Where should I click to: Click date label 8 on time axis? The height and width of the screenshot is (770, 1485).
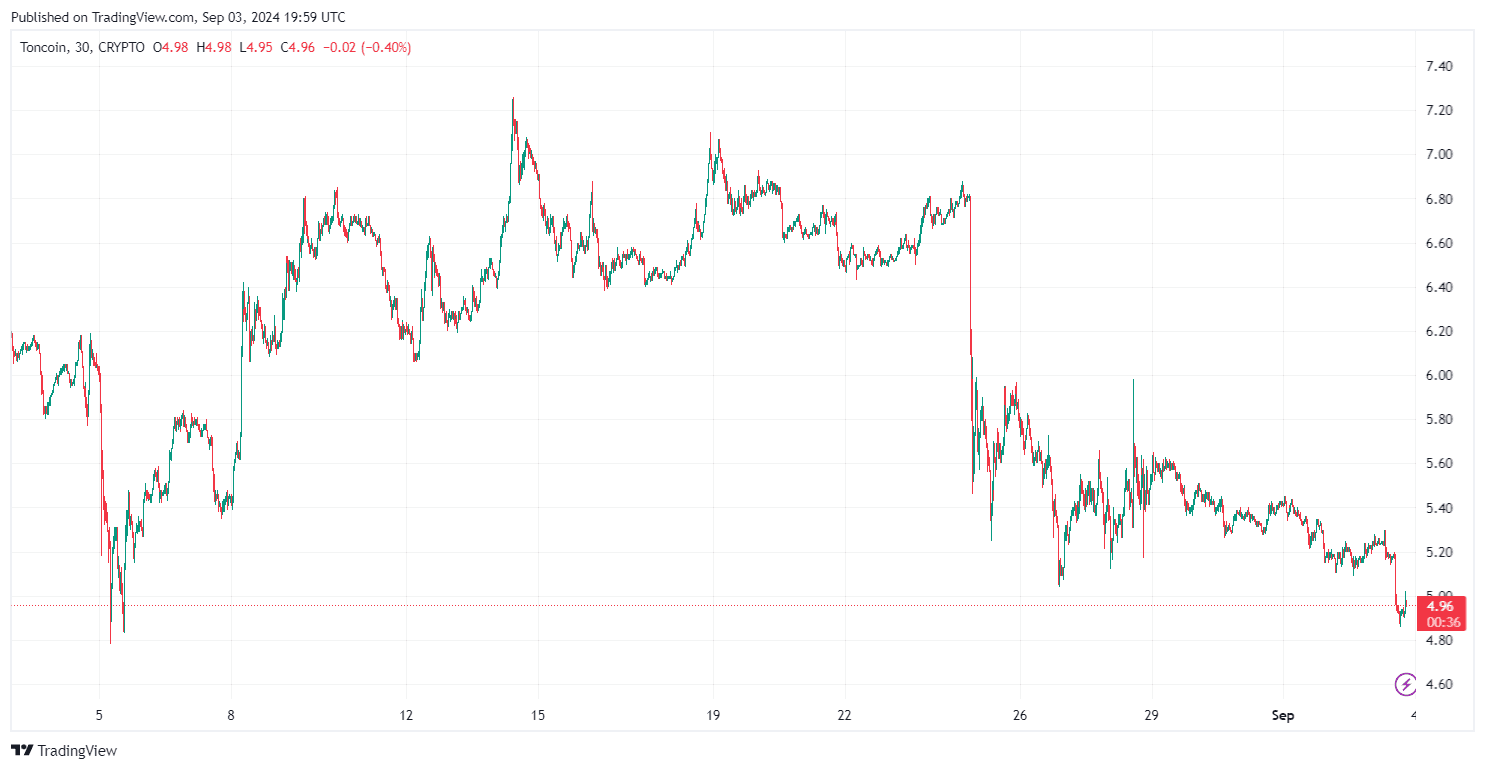tap(231, 715)
